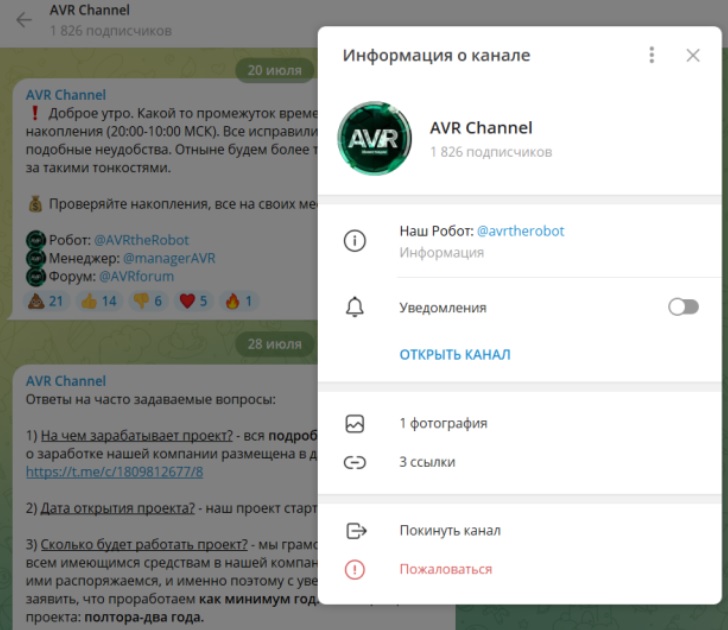This screenshot has height=630, width=728.
Task: Click the 28 июля date badge
Action: point(274,344)
